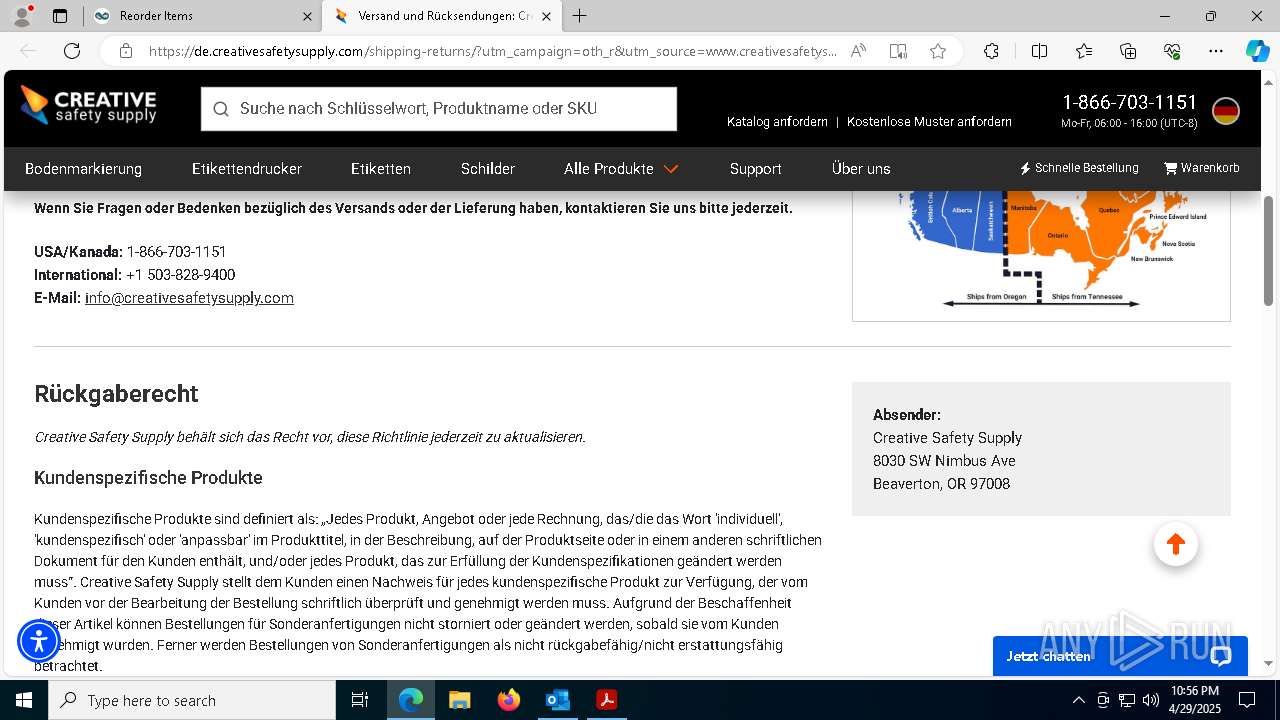Click the orange scroll-to-top arrow

[x=1175, y=544]
